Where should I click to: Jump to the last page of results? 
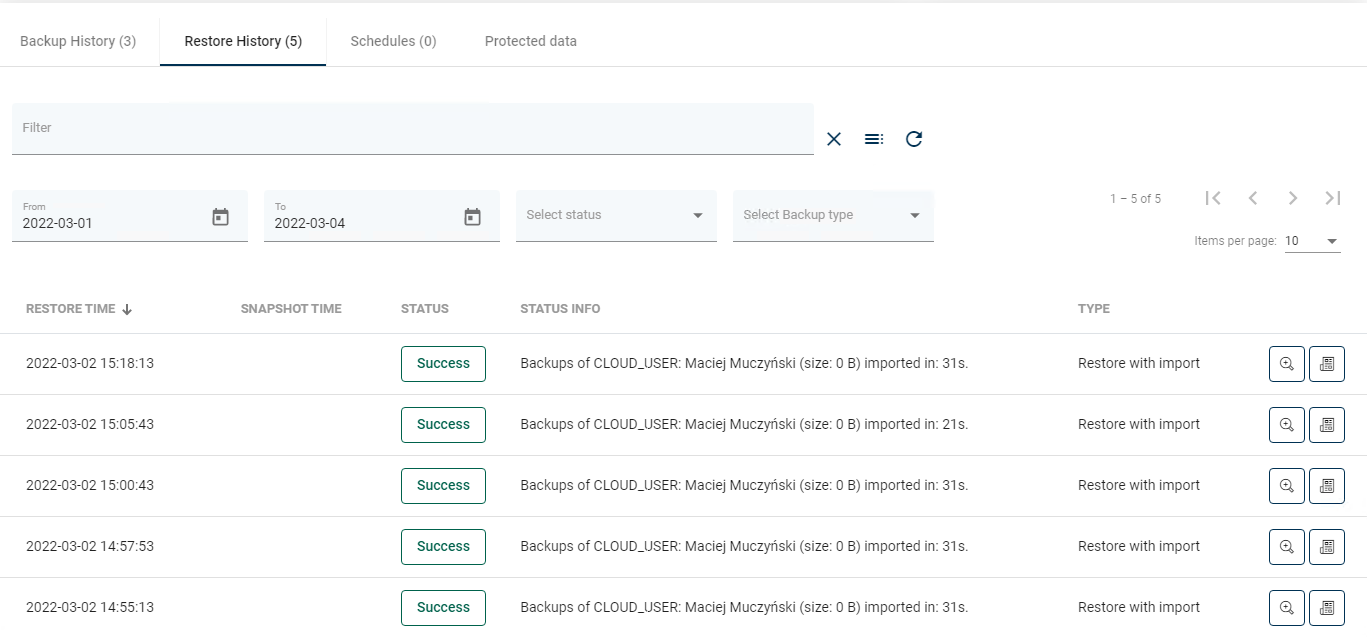(x=1333, y=198)
